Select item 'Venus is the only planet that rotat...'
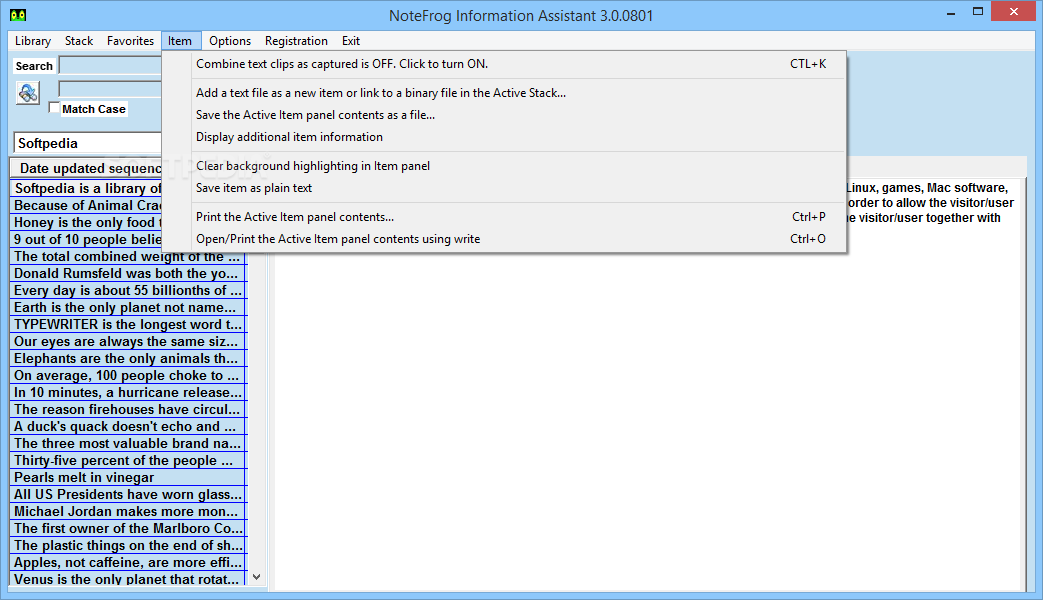Image resolution: width=1043 pixels, height=600 pixels. [x=128, y=579]
